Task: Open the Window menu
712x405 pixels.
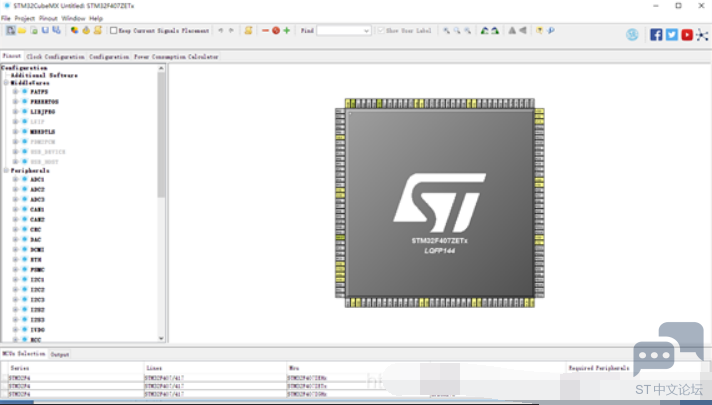Action: tap(73, 18)
